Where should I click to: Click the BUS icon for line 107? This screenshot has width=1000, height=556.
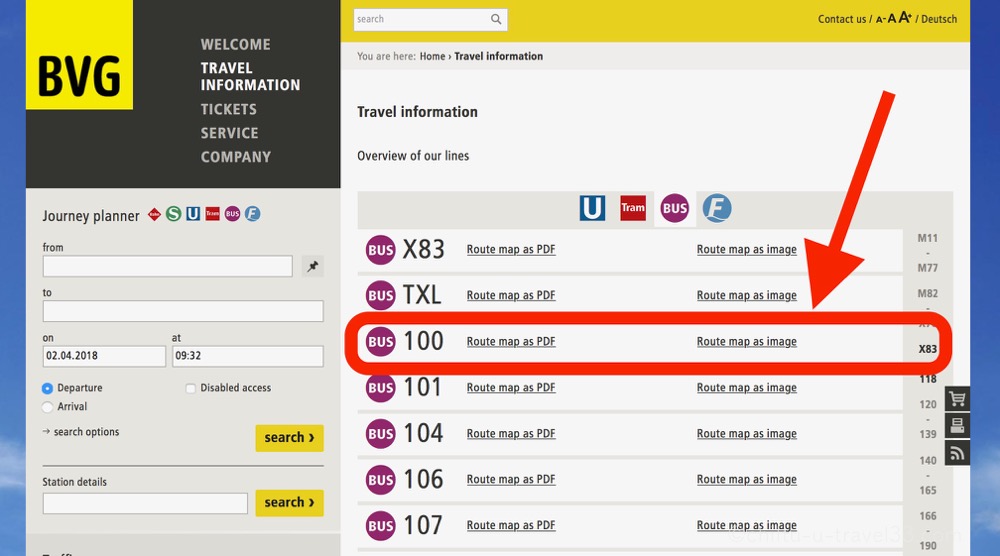tap(381, 525)
